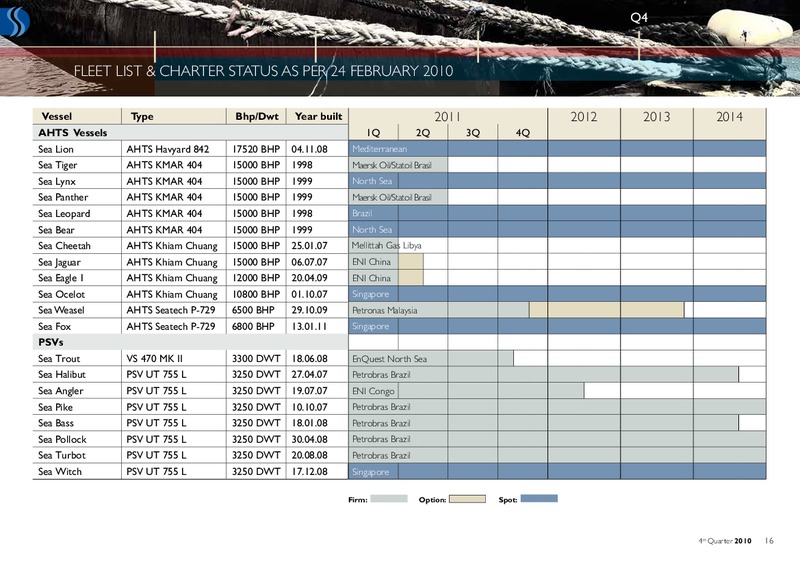Click the 'EnQuest North Sea' charter bar
This screenshot has height=566, width=800.
click(x=431, y=358)
